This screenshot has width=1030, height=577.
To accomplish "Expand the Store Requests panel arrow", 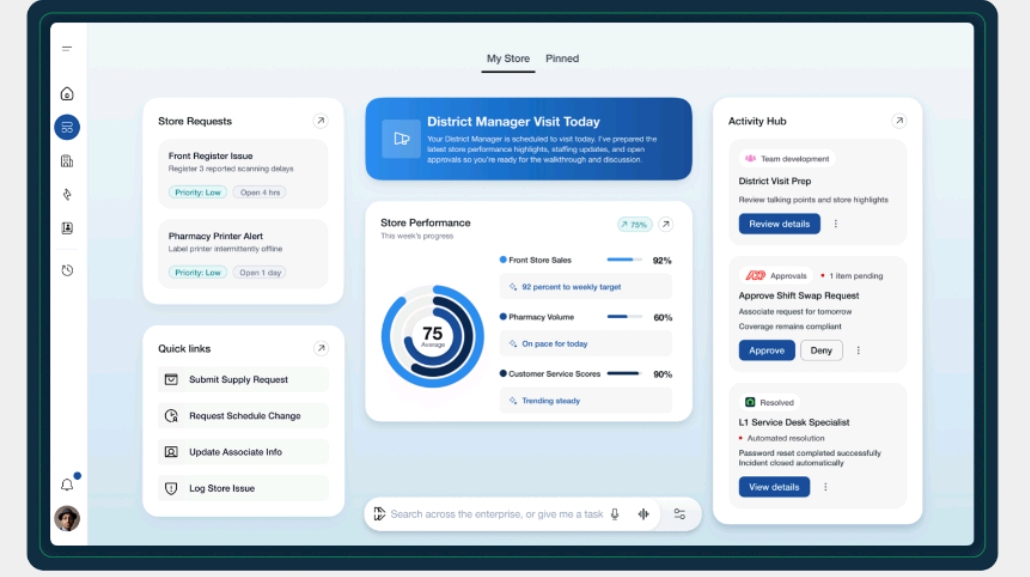I will click(x=320, y=121).
